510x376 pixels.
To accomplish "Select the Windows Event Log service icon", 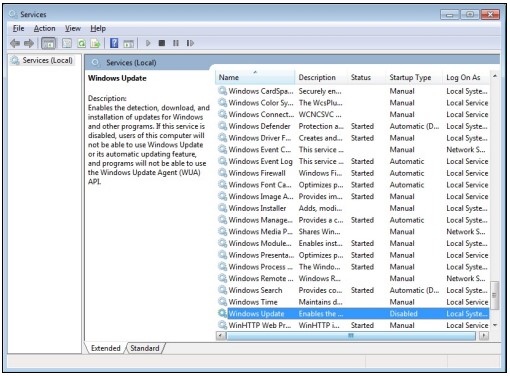I will tap(222, 161).
